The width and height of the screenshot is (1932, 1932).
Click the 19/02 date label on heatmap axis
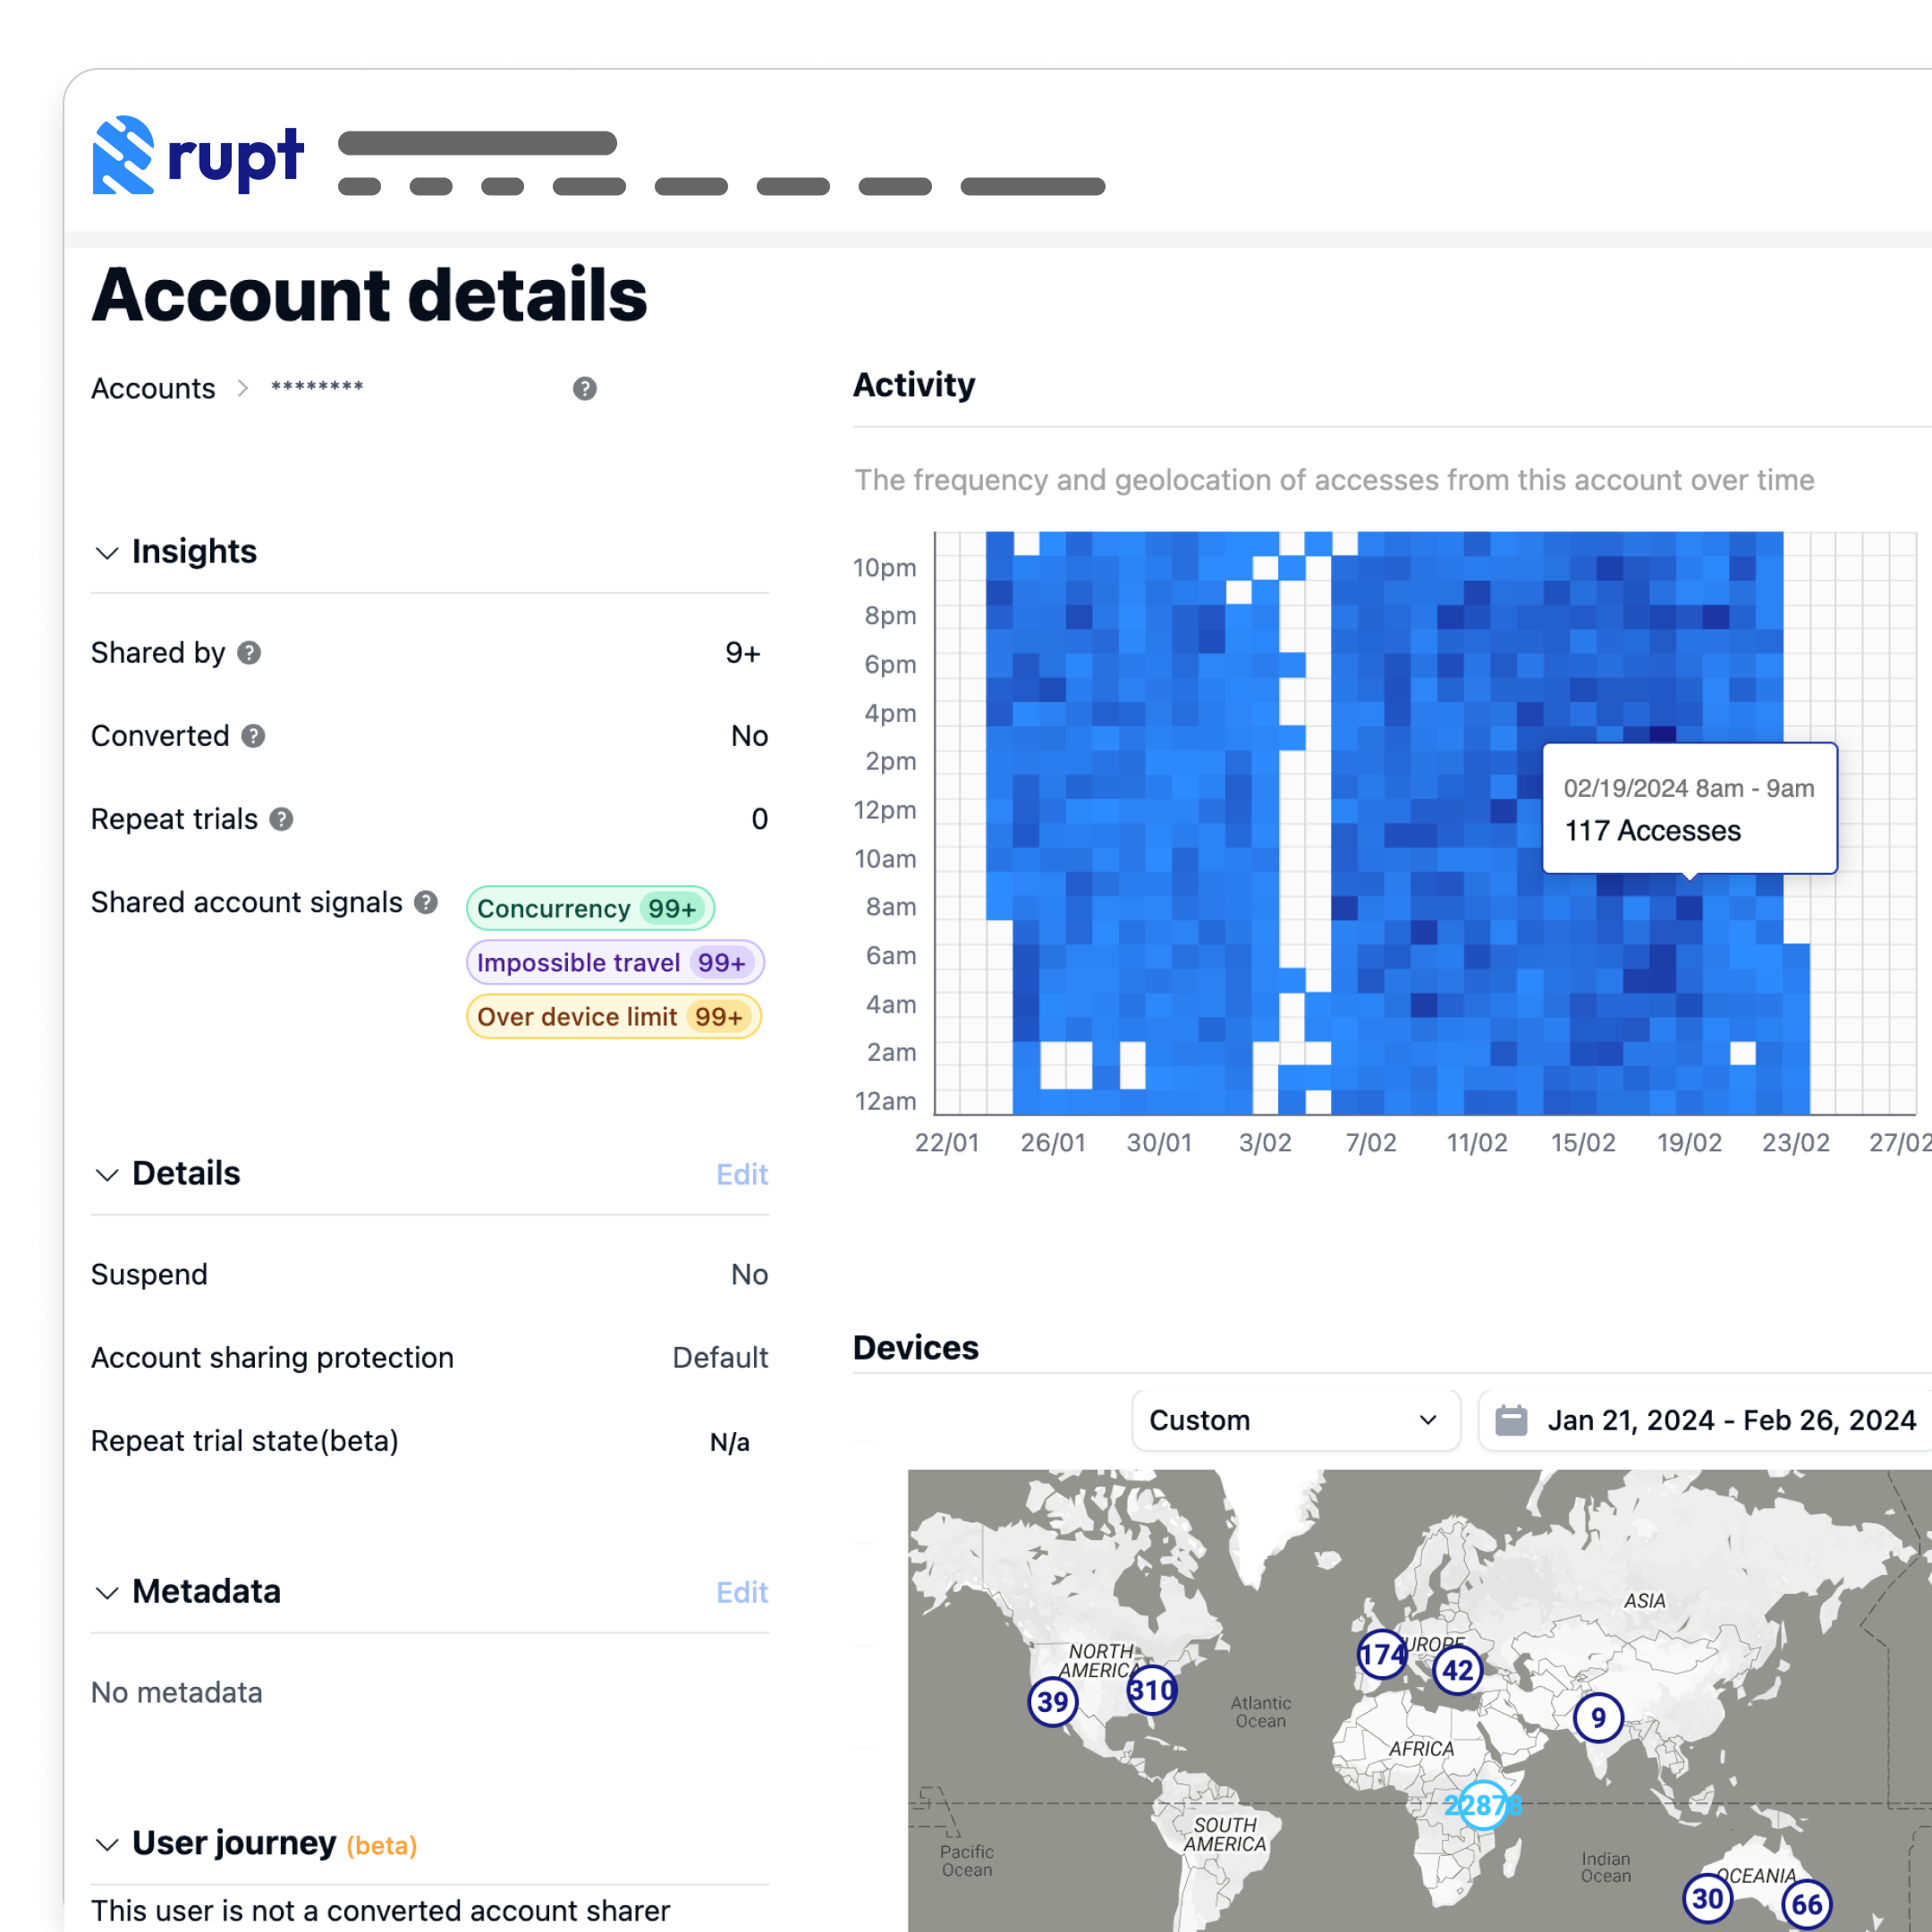tap(1689, 1142)
